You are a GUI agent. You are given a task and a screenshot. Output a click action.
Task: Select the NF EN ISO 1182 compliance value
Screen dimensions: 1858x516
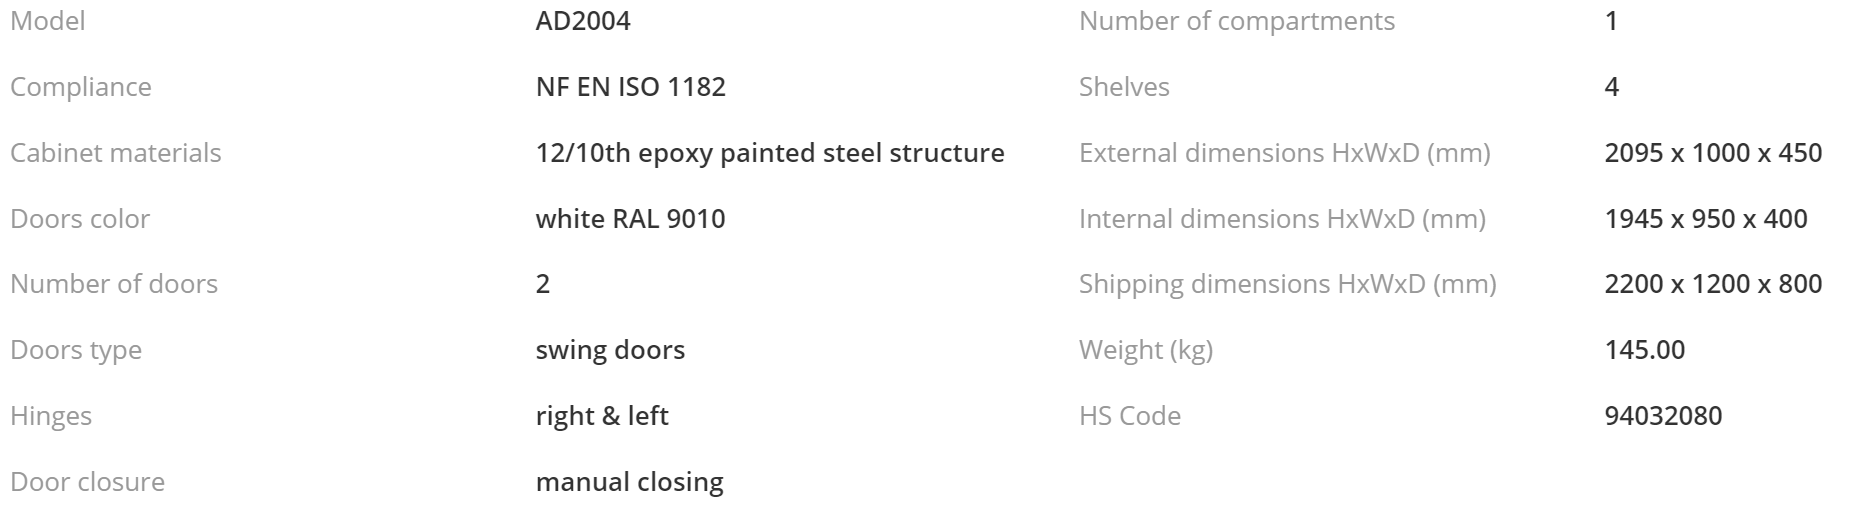(631, 87)
